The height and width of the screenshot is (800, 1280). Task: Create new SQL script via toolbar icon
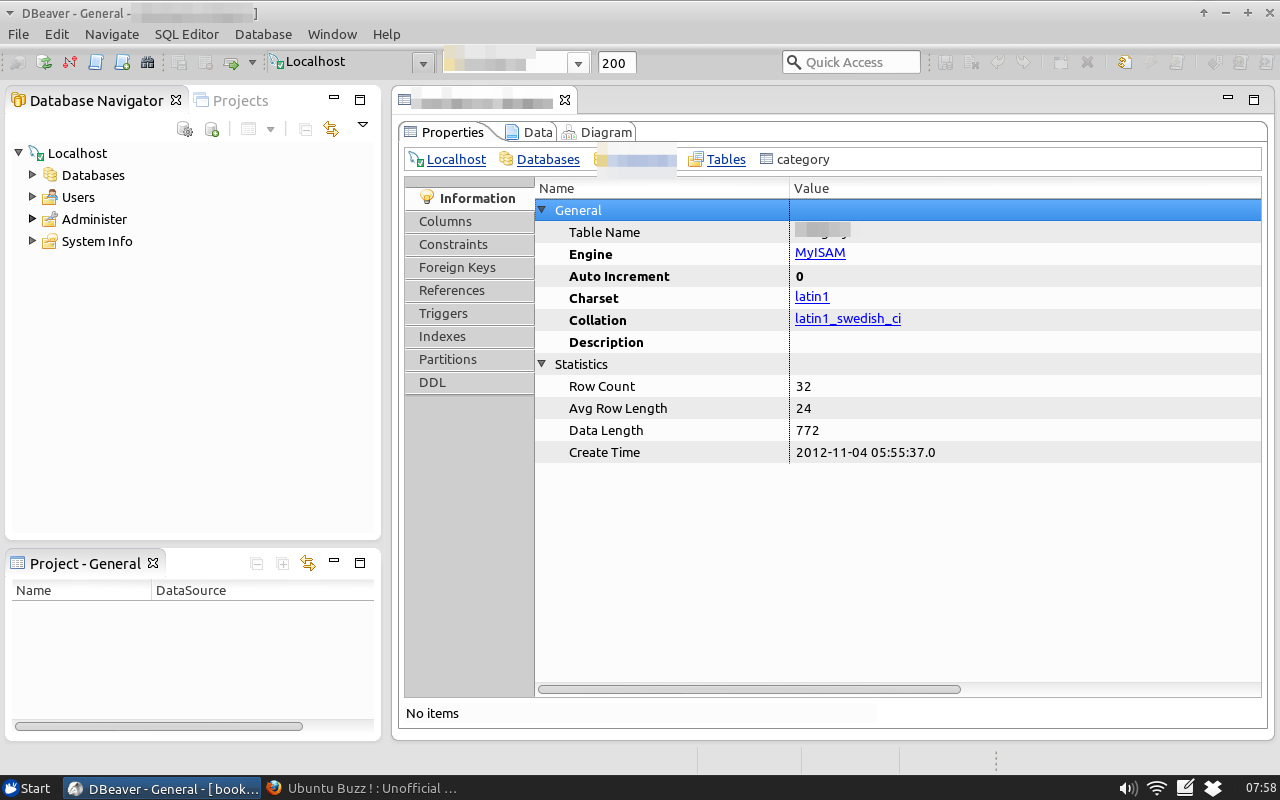(122, 62)
